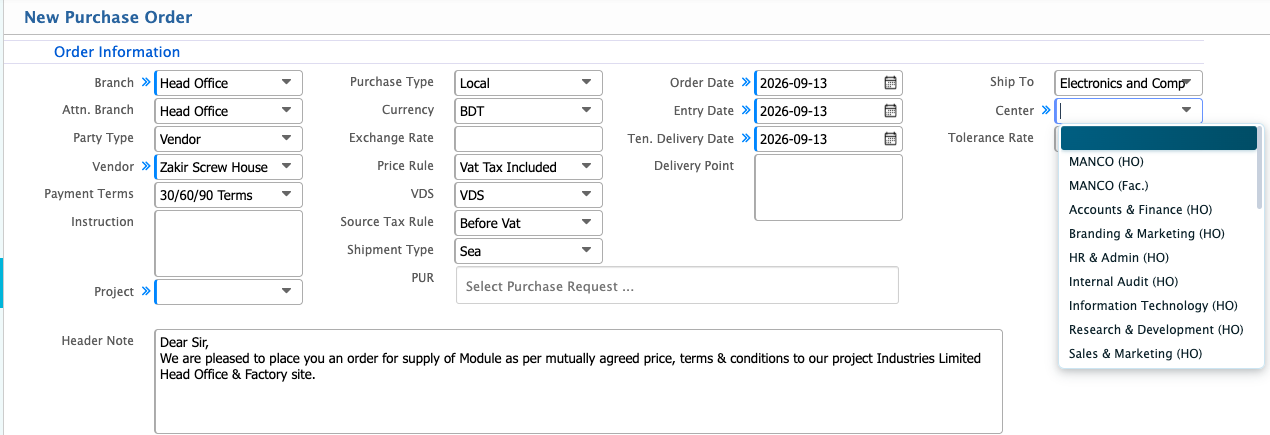Click the Entry Date field
Screen dimensions: 1270x435
click(x=829, y=111)
